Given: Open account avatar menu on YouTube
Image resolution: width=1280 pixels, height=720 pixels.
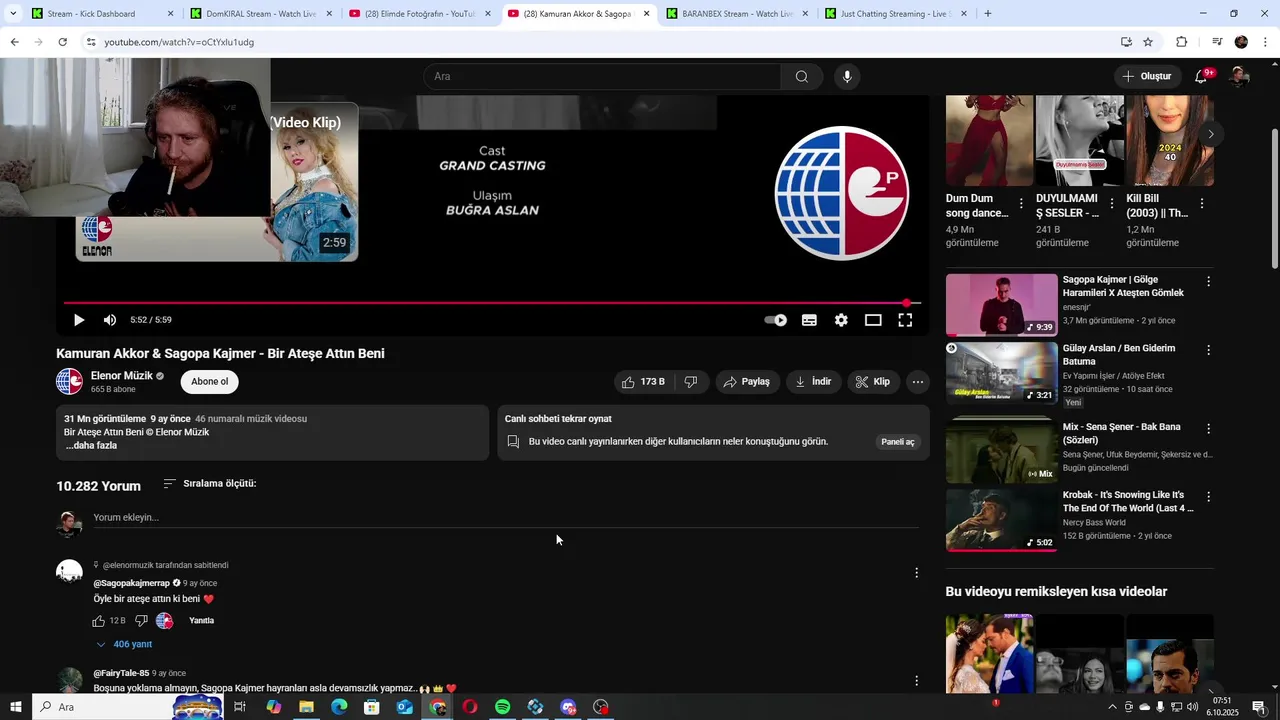Looking at the screenshot, I should (1239, 77).
